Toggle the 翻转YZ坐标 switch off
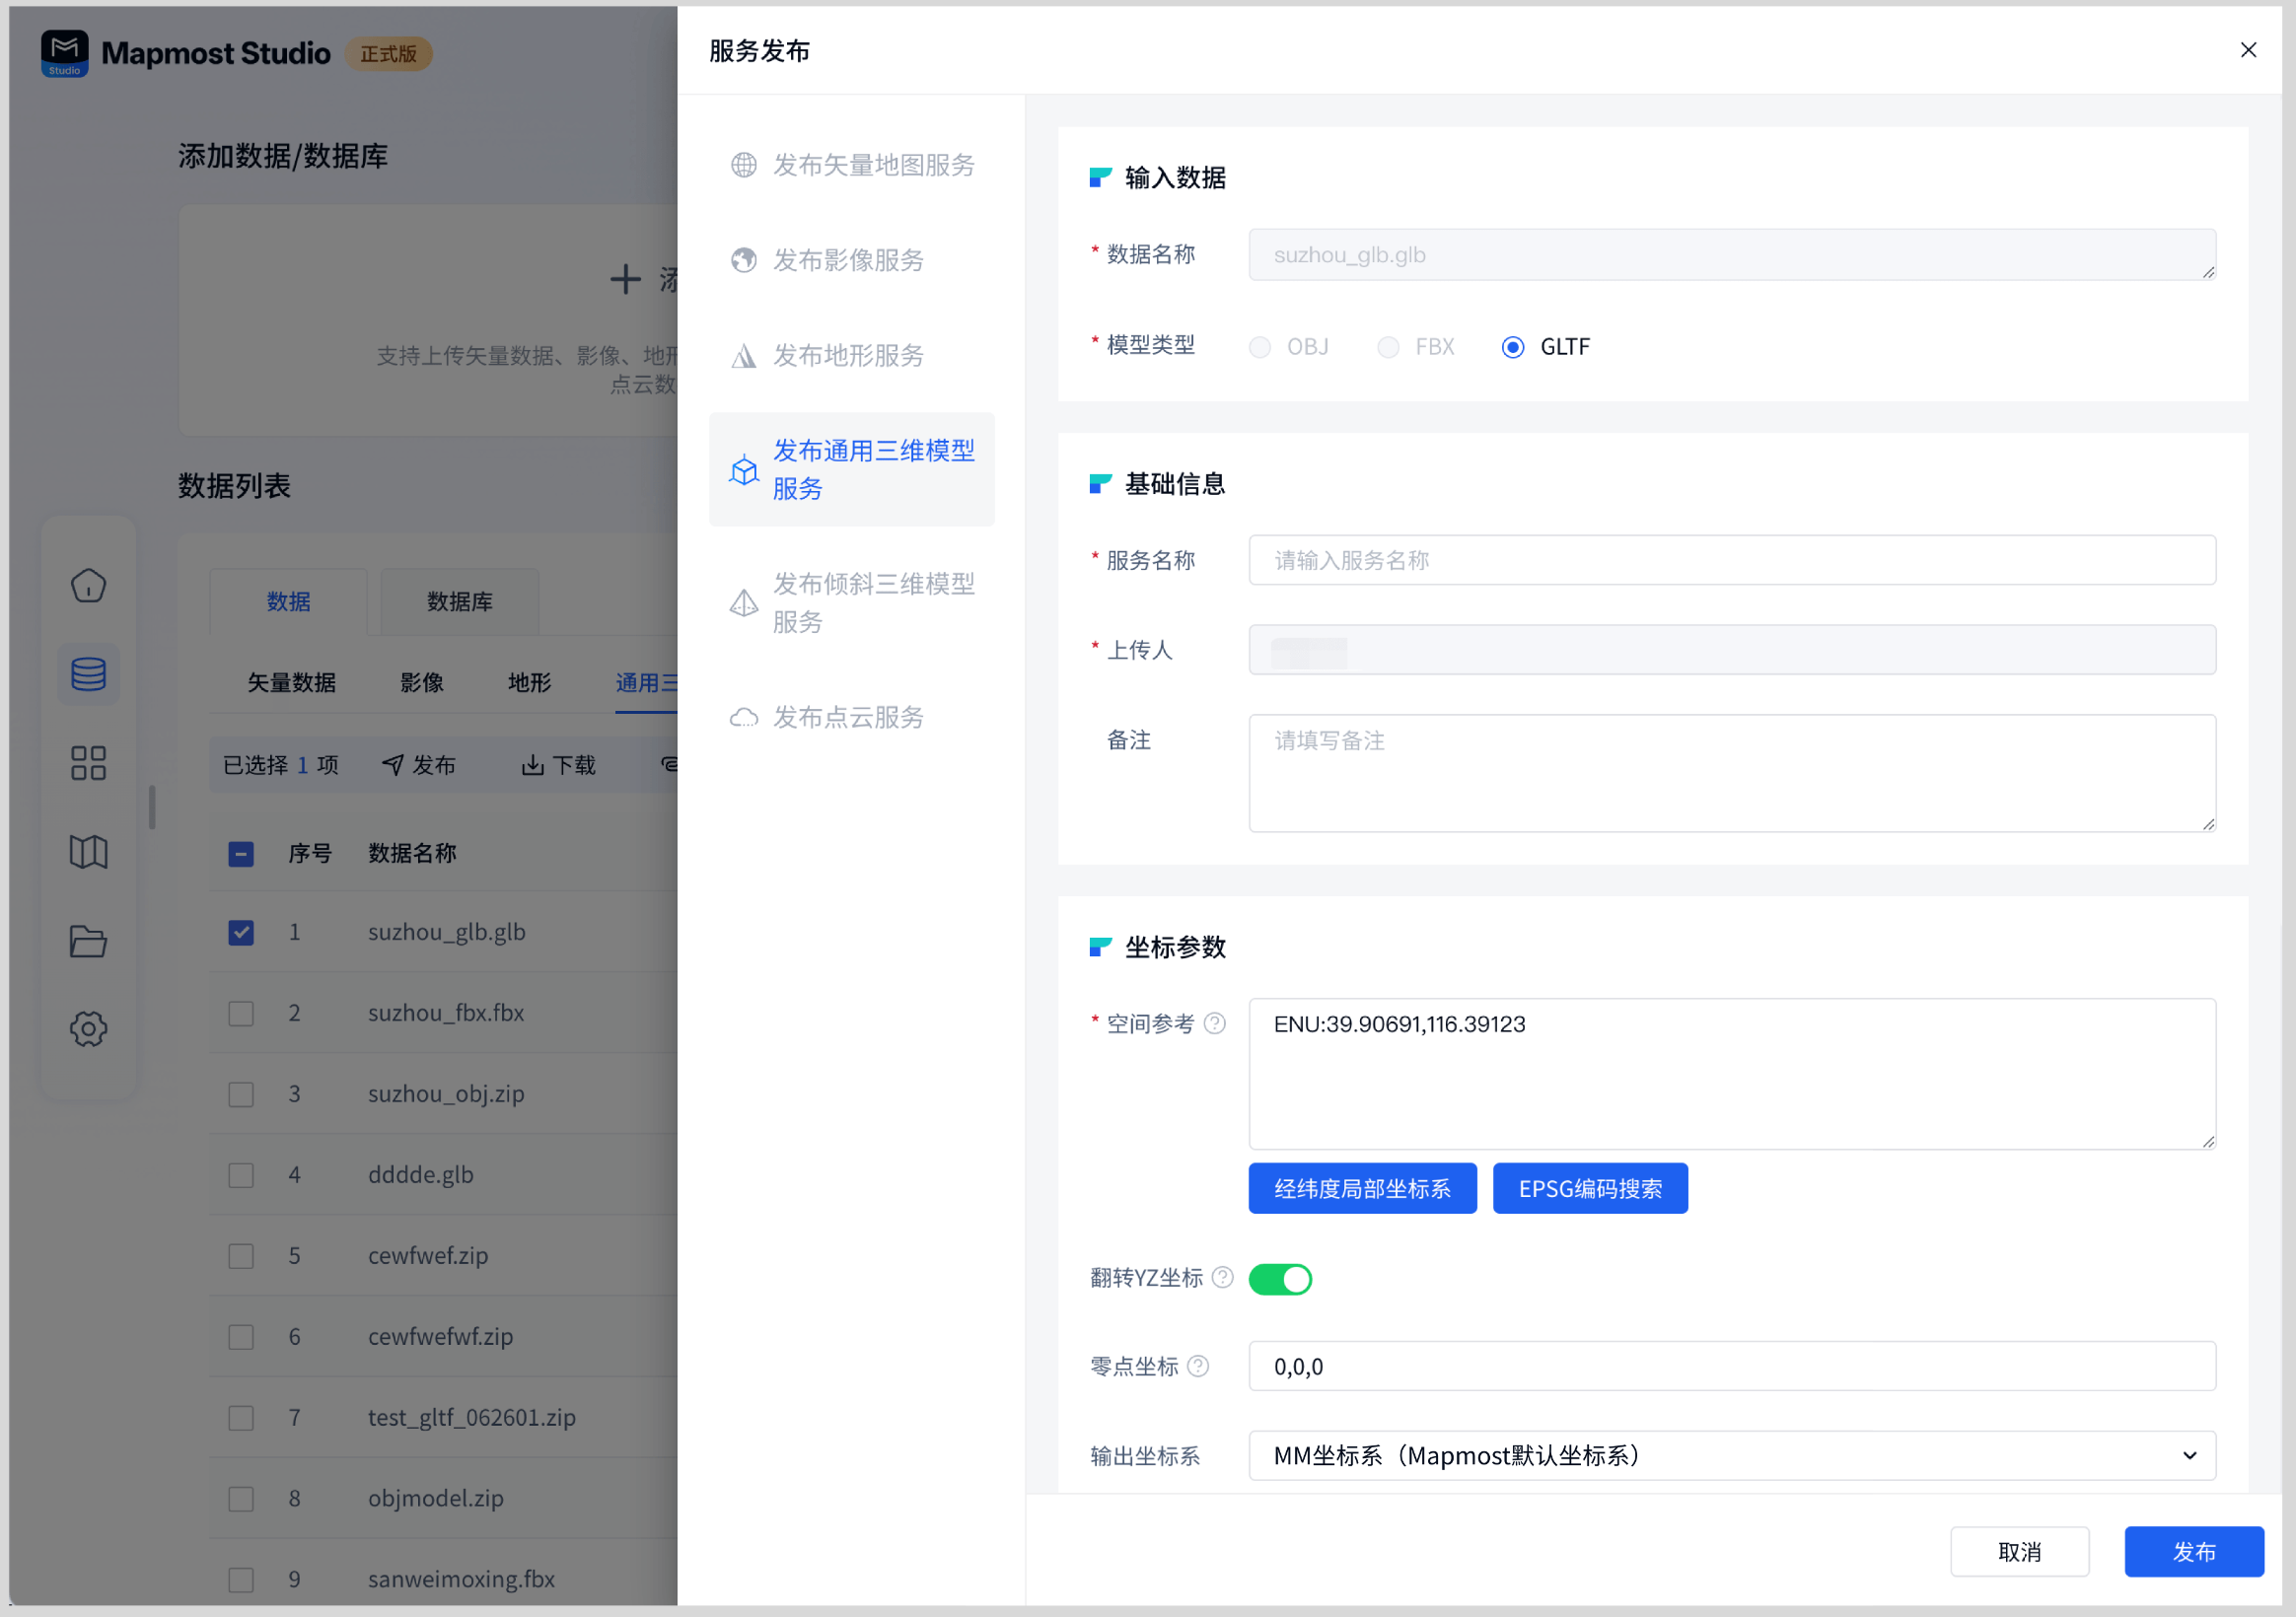The width and height of the screenshot is (2296, 1617). coord(1280,1279)
